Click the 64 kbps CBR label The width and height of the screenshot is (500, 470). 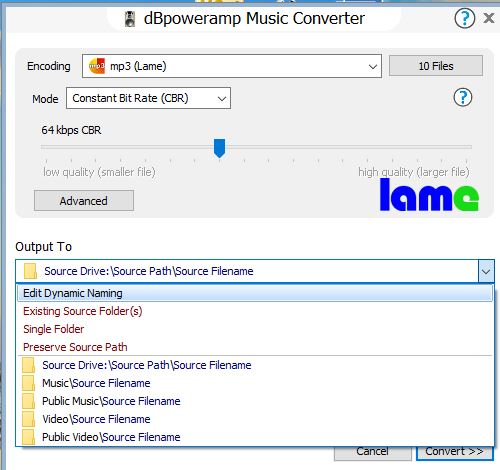click(71, 130)
